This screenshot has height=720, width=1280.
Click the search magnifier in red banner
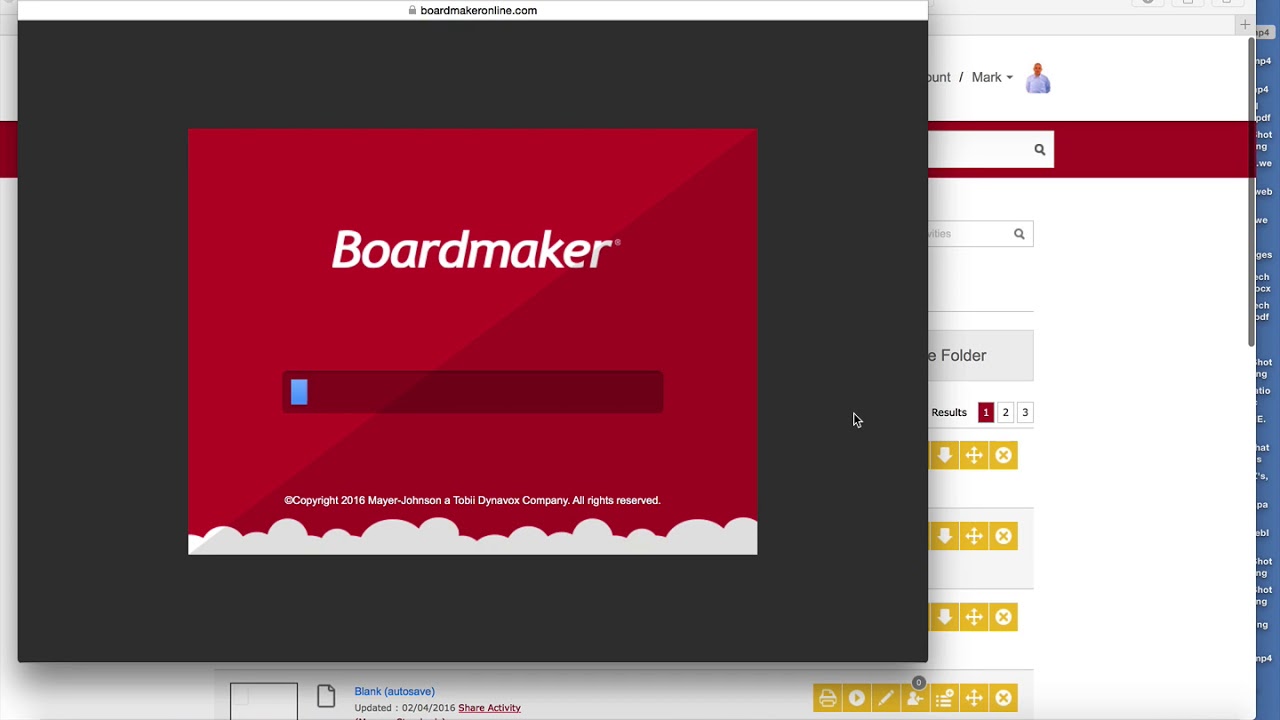(1039, 149)
